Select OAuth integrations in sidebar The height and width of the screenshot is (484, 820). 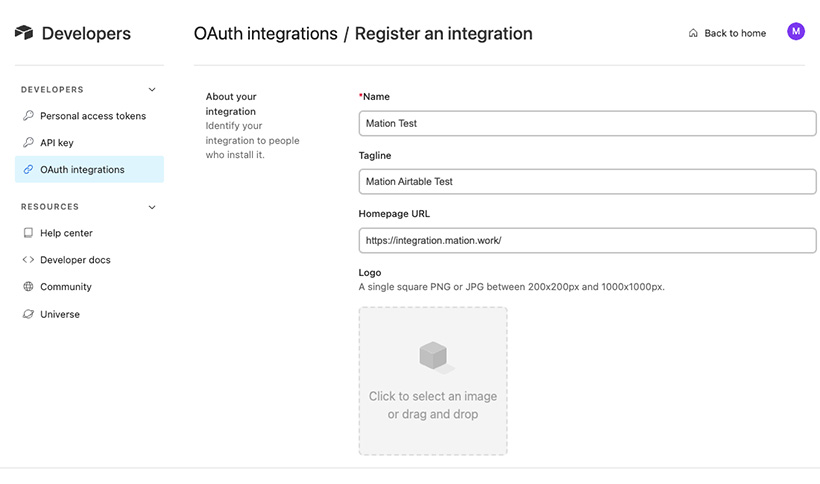click(x=89, y=169)
